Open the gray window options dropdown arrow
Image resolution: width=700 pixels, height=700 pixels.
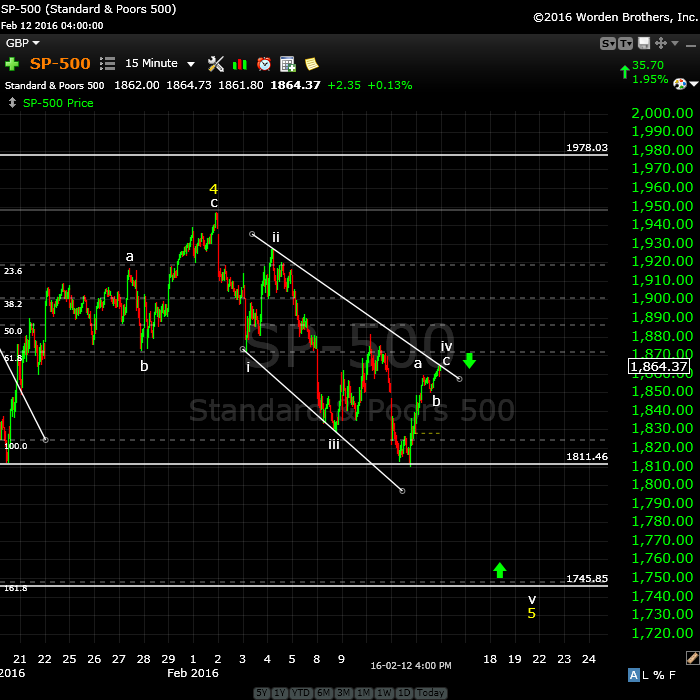tap(675, 43)
